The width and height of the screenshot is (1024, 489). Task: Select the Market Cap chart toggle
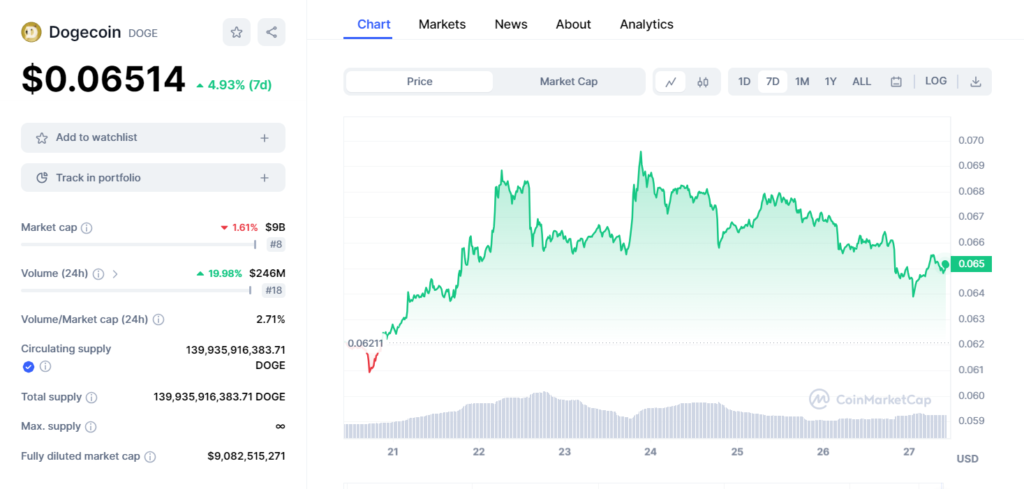[x=568, y=82]
